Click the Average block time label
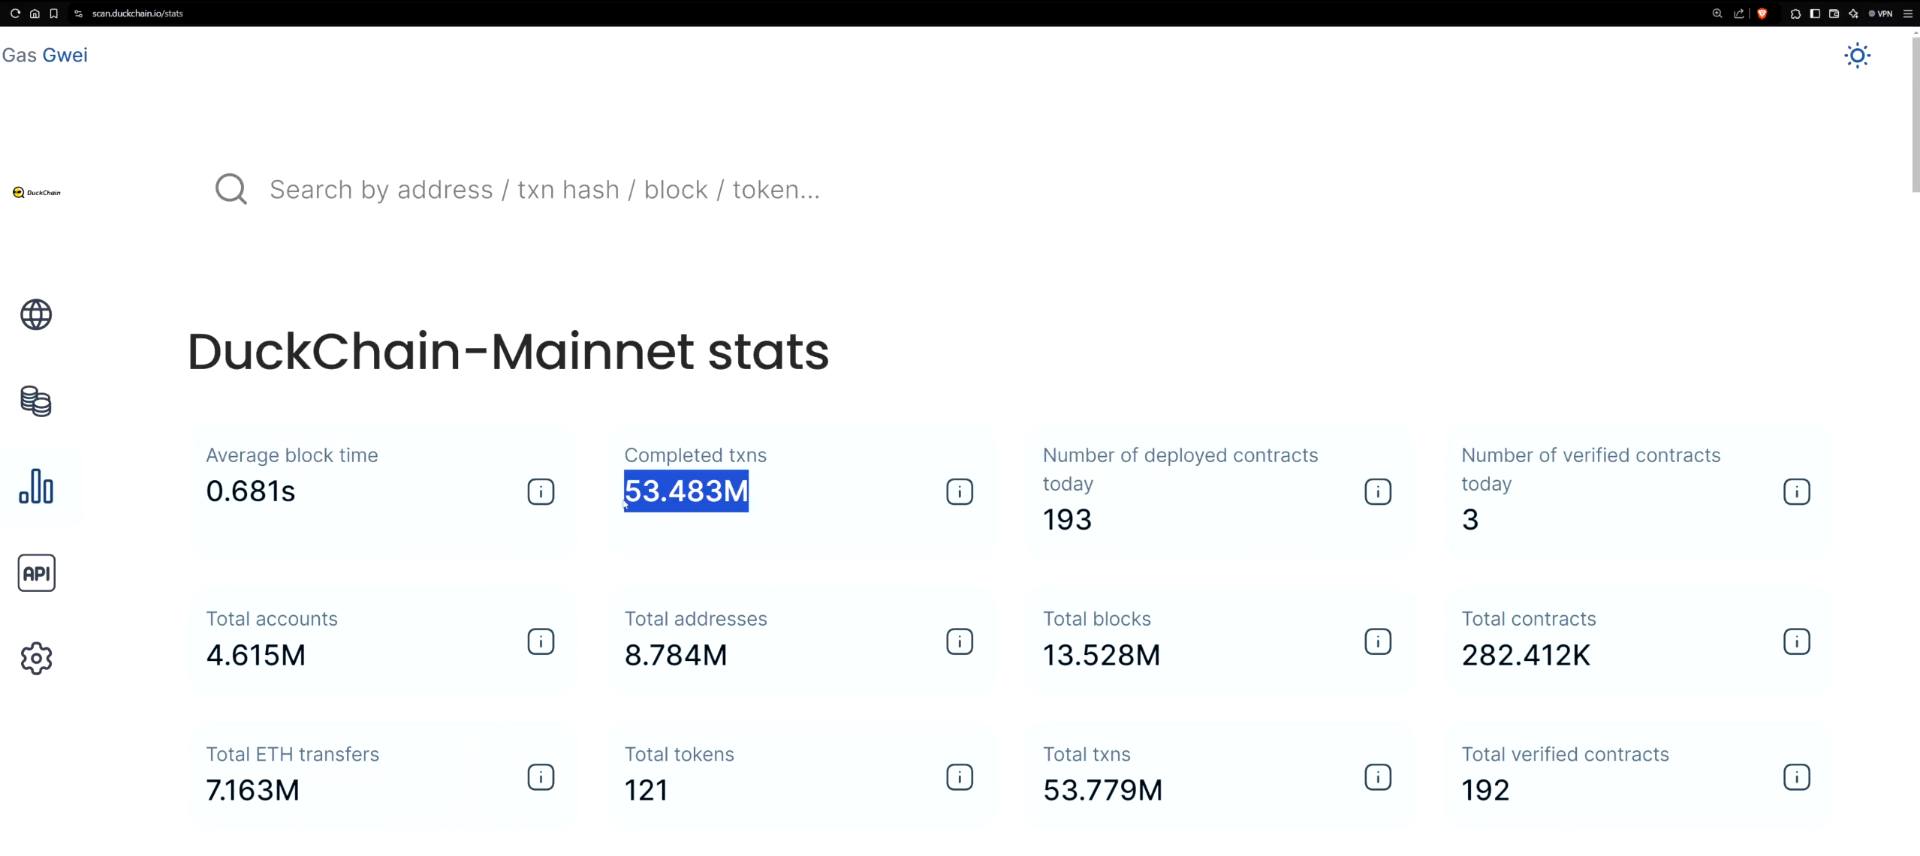The image size is (1920, 856). pos(292,455)
